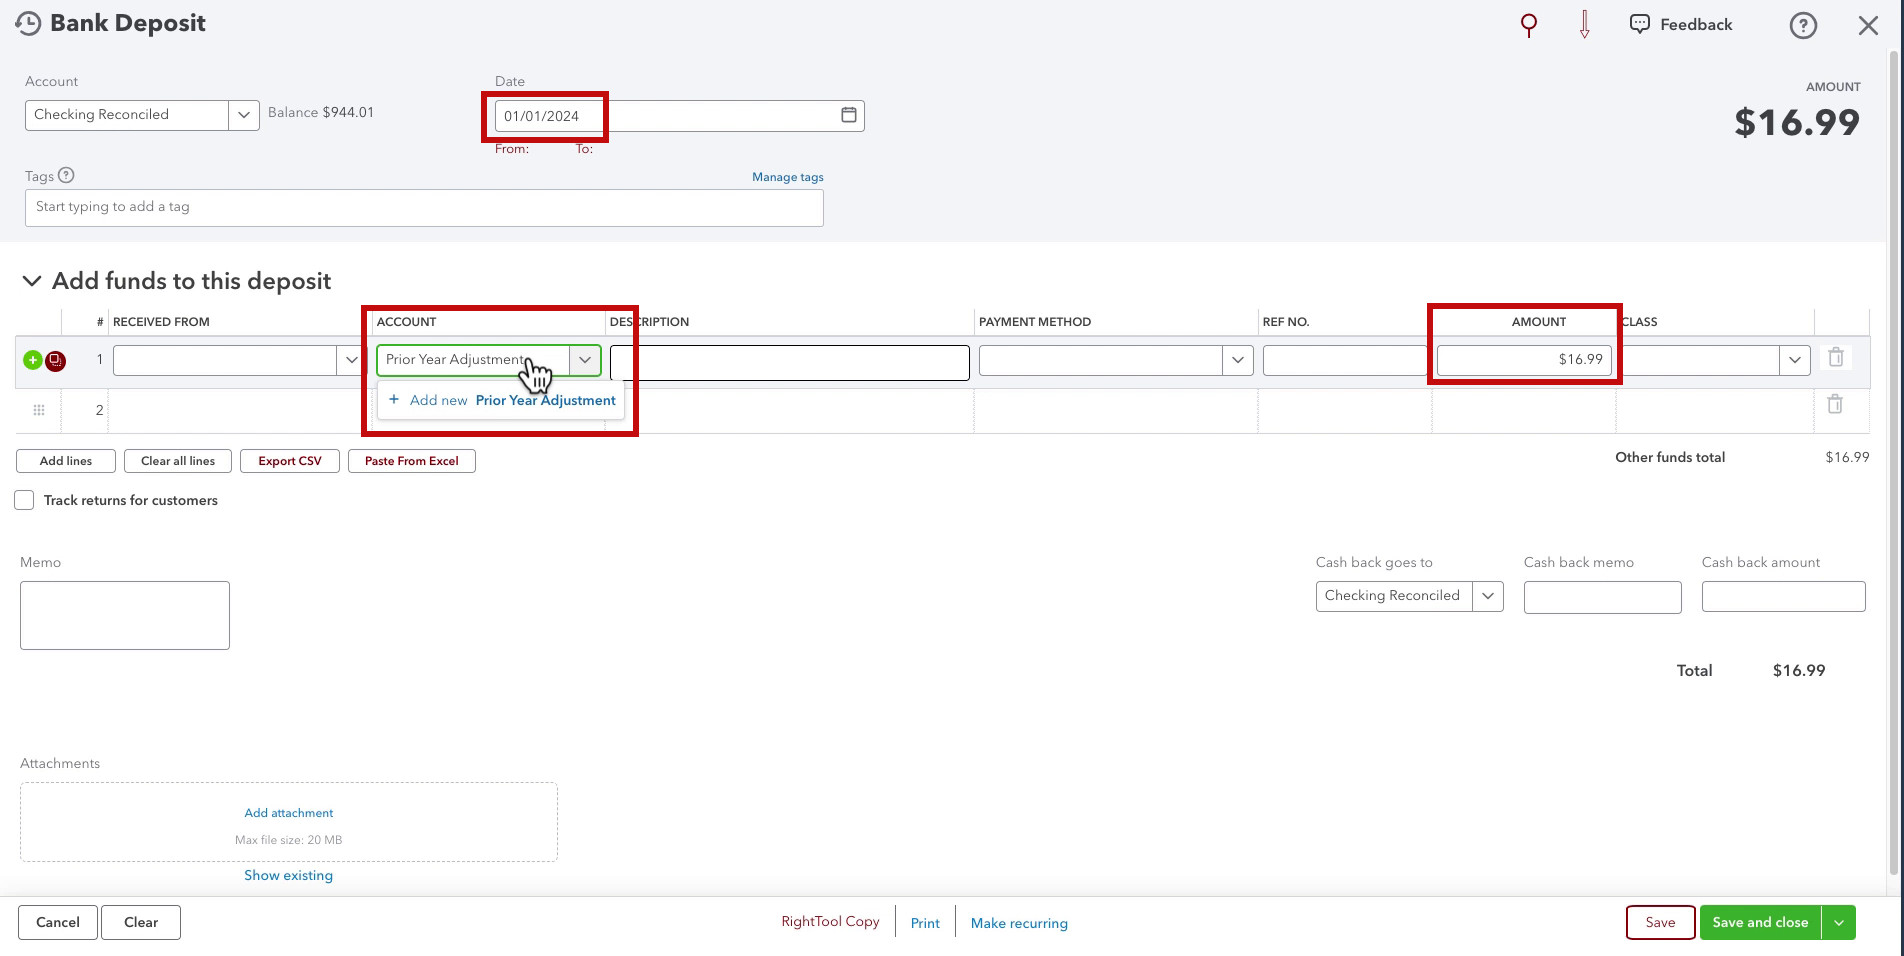Click the red pin icon in header
The image size is (1904, 956).
(1528, 25)
